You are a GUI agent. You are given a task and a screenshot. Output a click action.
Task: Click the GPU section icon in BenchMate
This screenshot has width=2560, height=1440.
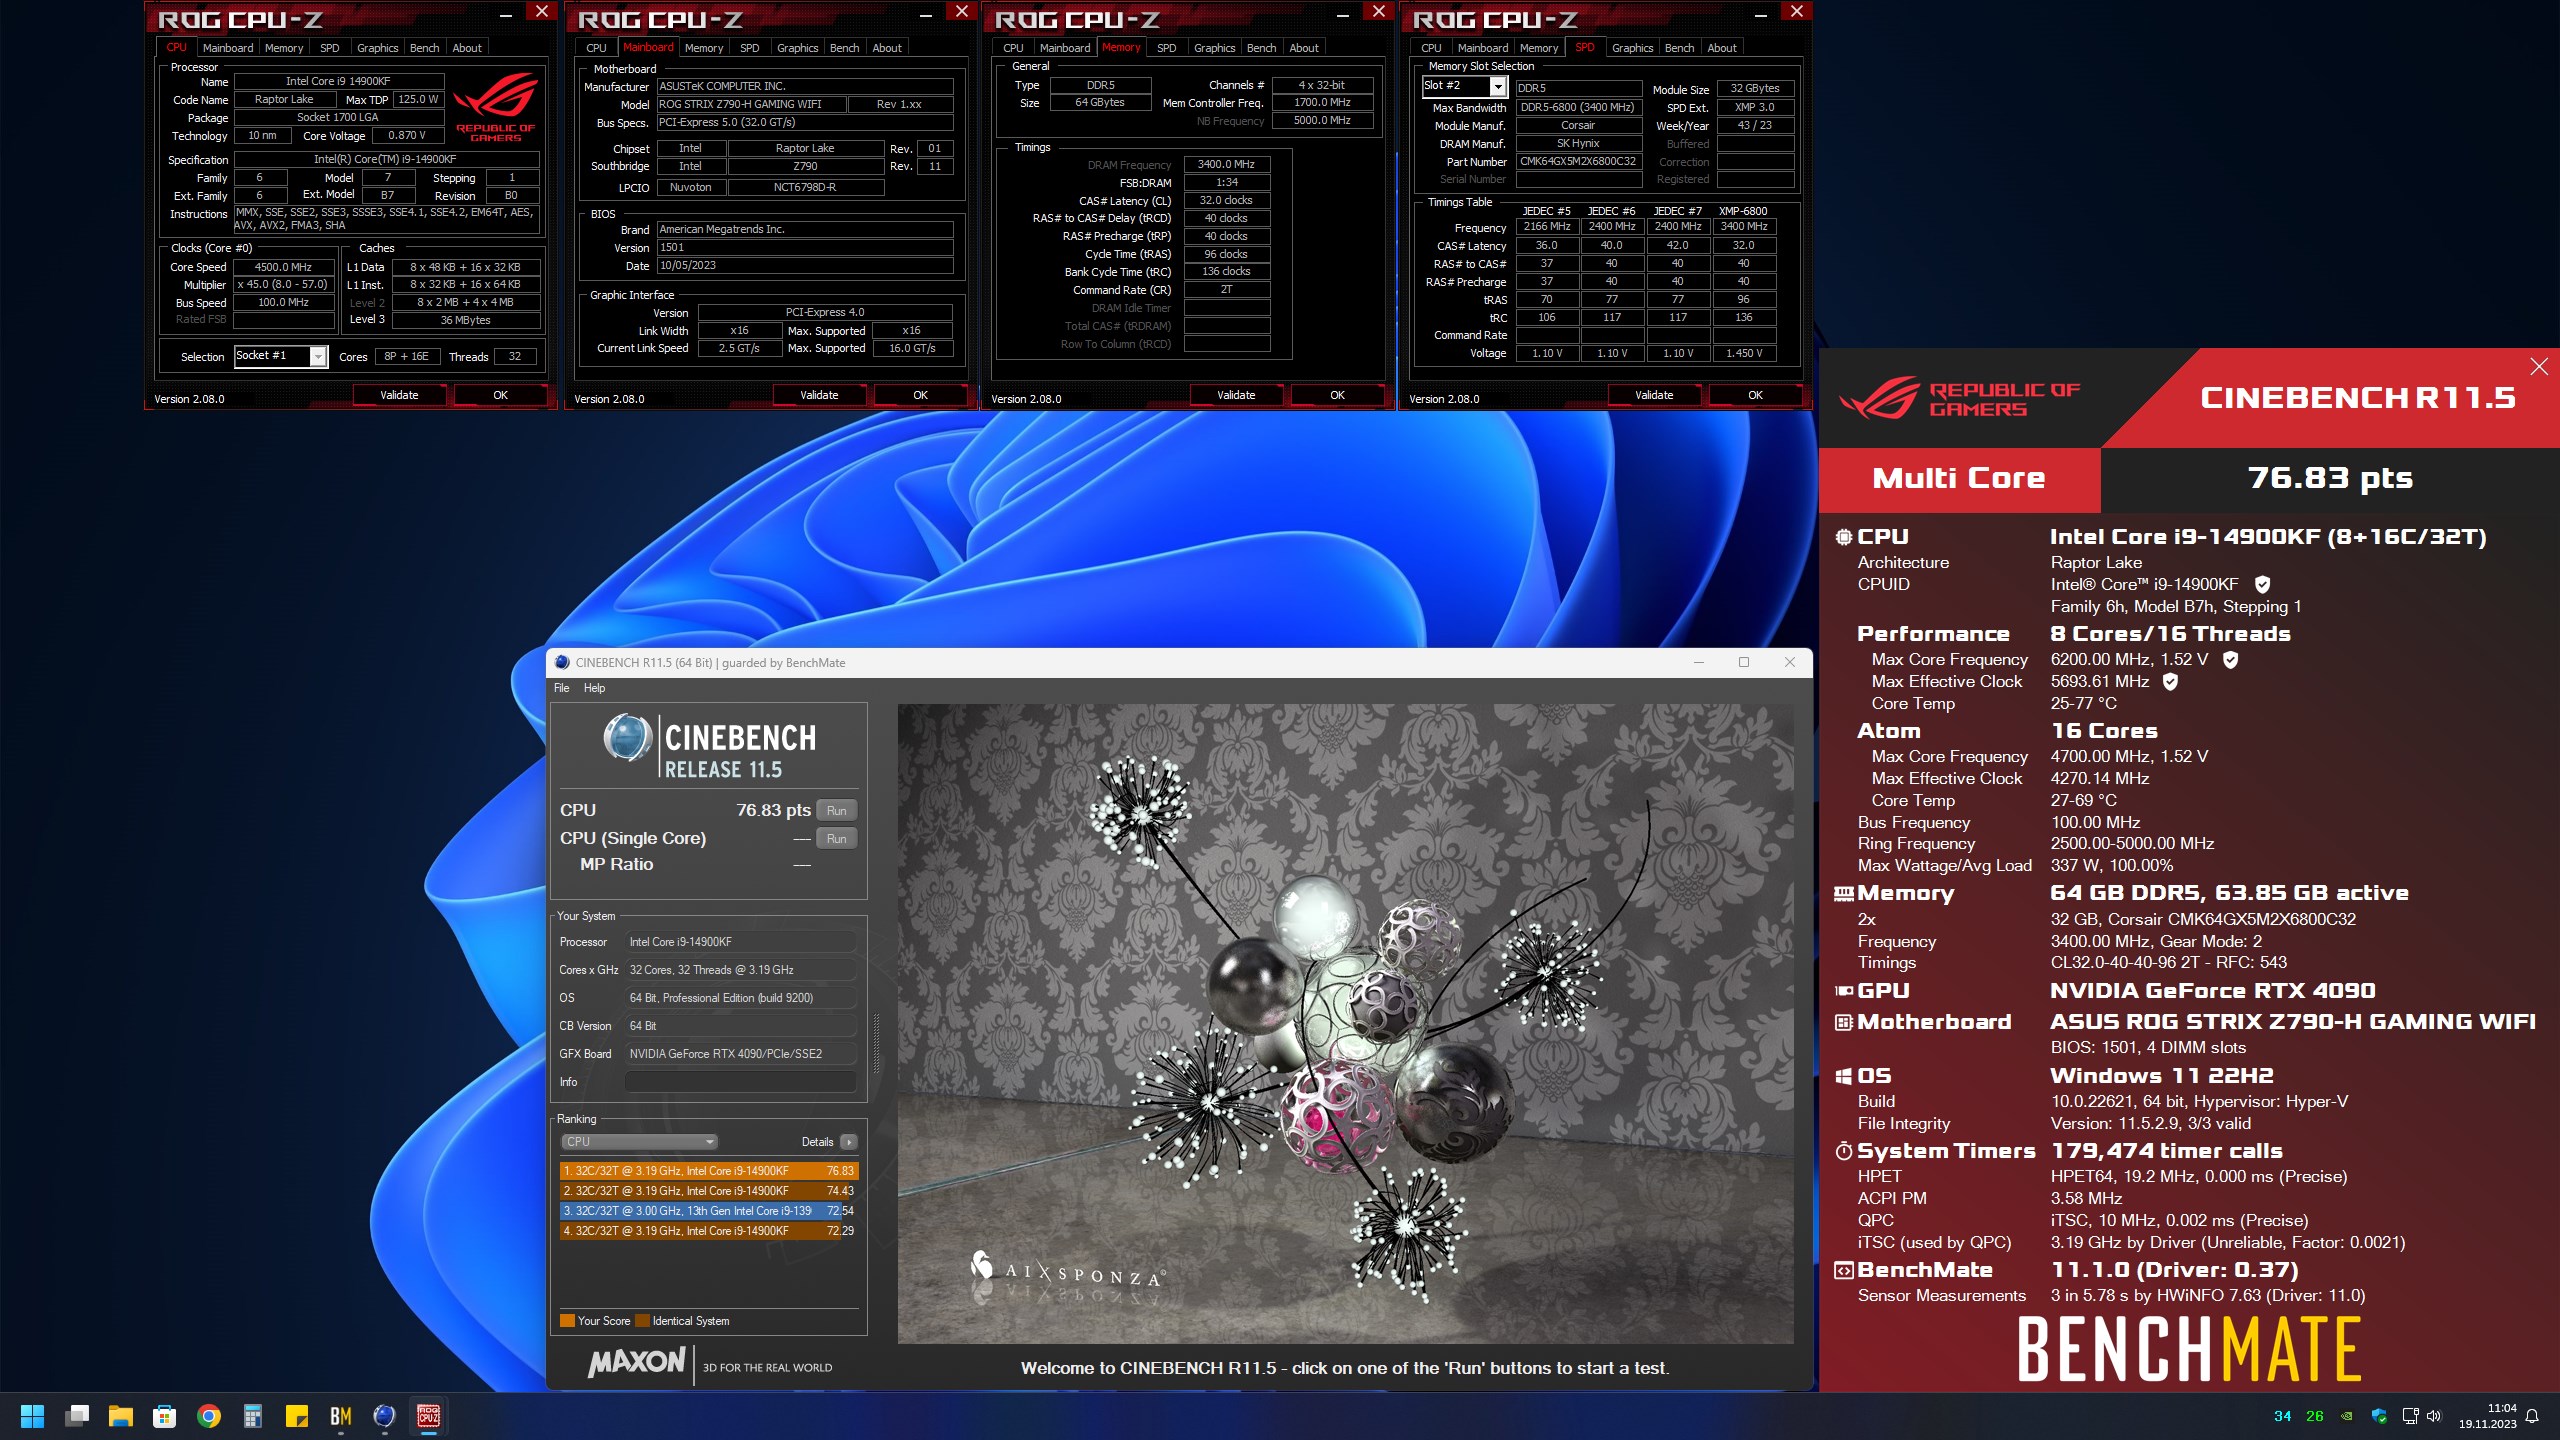(1843, 991)
